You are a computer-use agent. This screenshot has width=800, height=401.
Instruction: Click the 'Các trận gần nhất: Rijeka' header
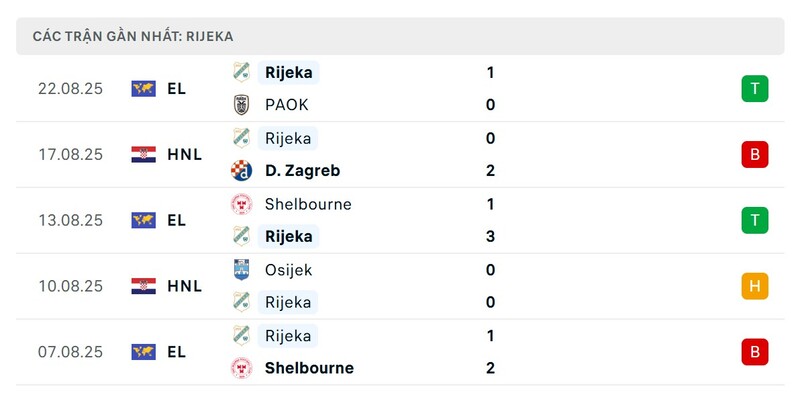pyautogui.click(x=133, y=36)
